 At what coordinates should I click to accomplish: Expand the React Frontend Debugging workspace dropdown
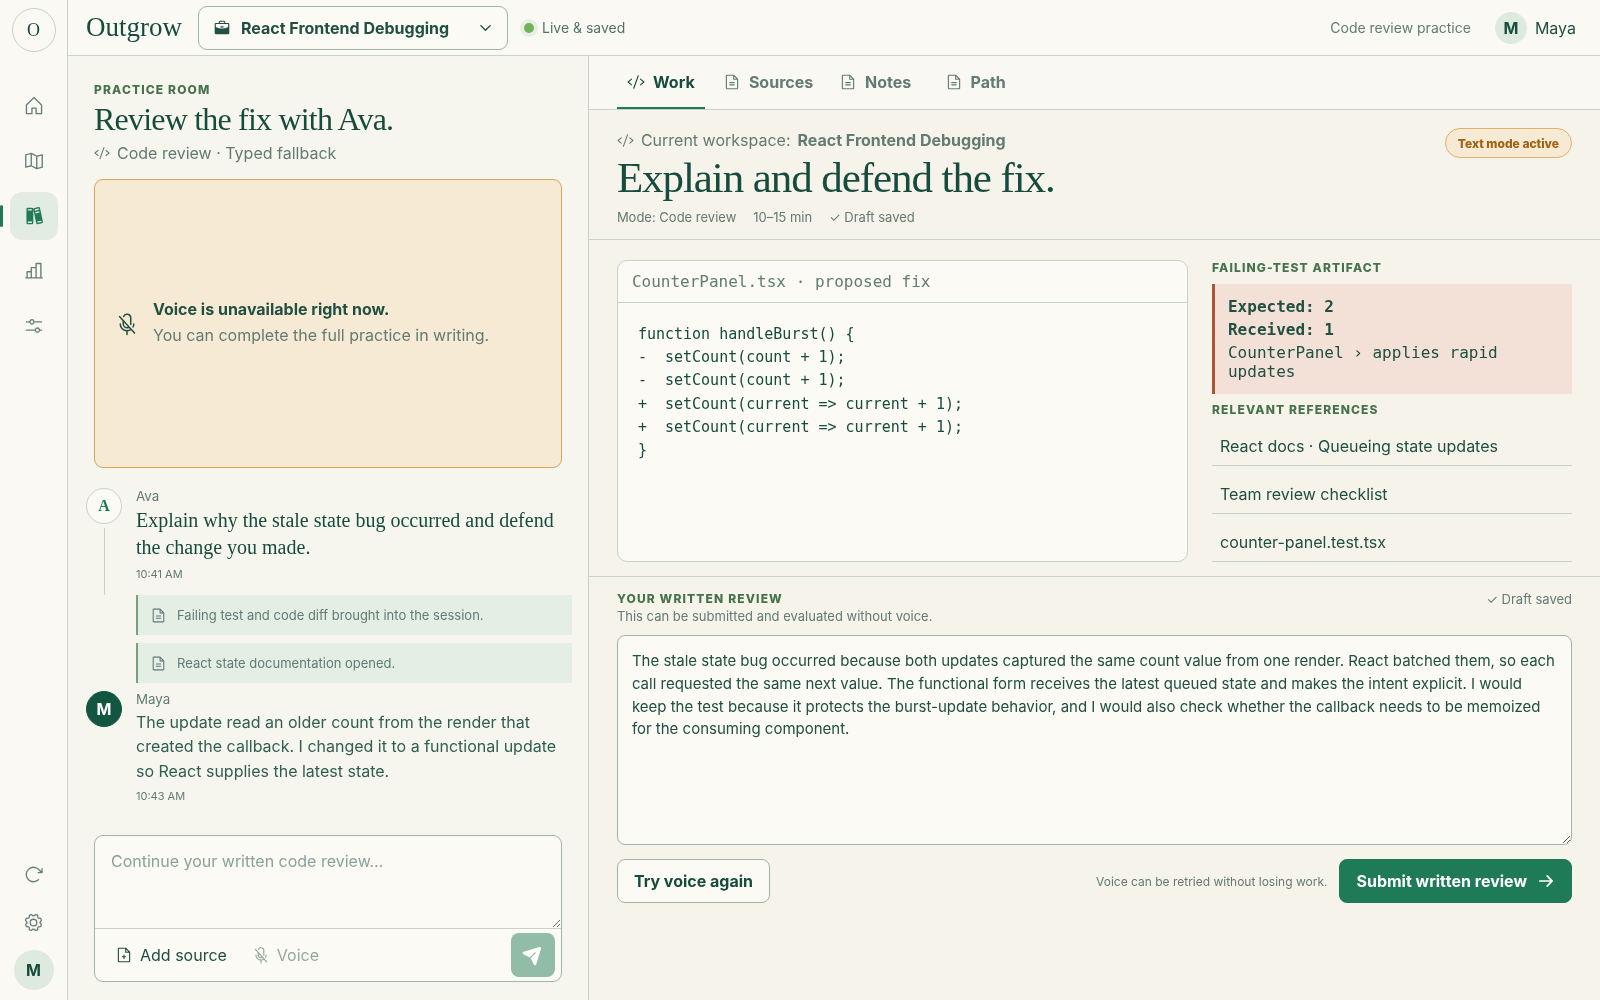pyautogui.click(x=353, y=28)
